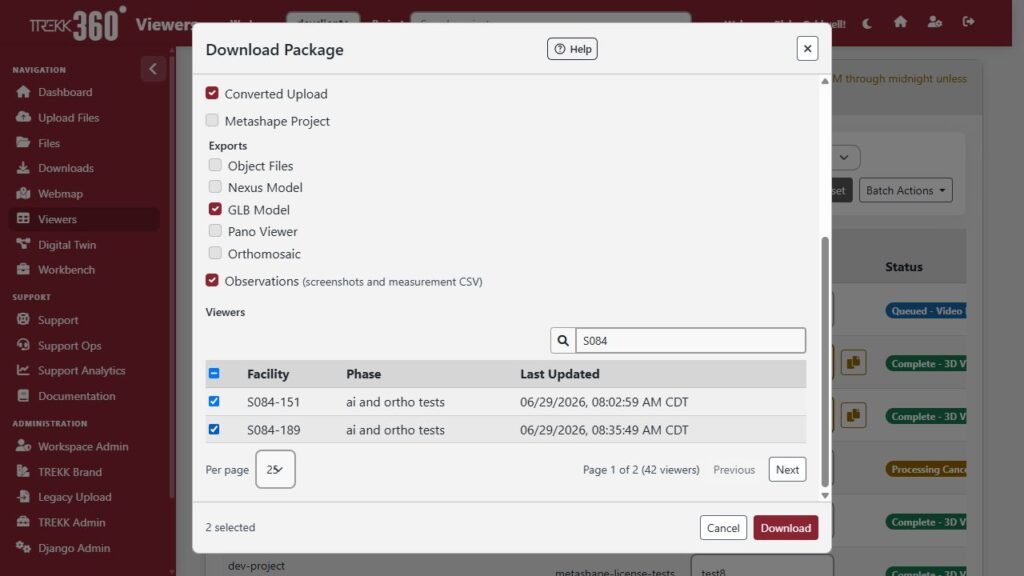The image size is (1024, 576).
Task: Open TREKK Brand settings
Action: tap(69, 472)
